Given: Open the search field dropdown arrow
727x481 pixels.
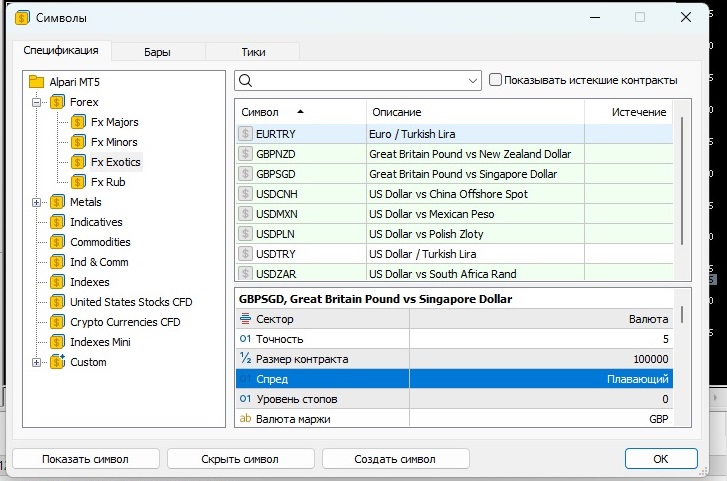Looking at the screenshot, I should (473, 80).
